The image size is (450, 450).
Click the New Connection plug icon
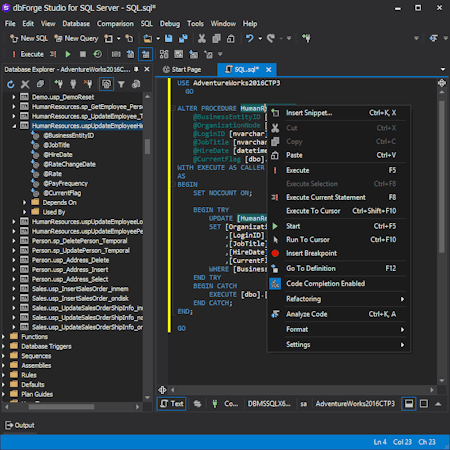click(x=58, y=84)
